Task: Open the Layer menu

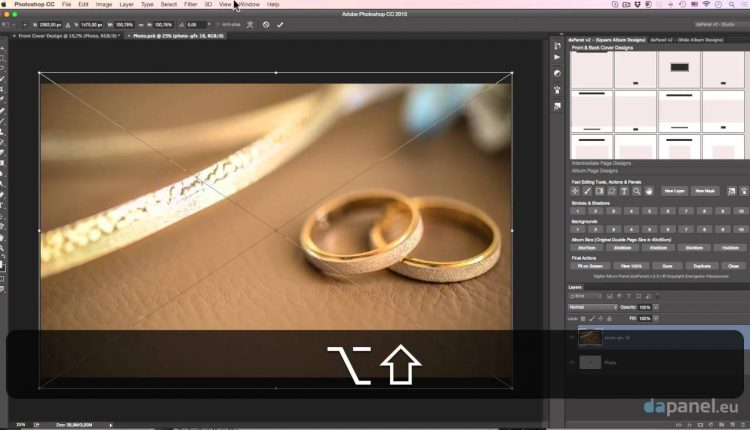Action: click(126, 4)
